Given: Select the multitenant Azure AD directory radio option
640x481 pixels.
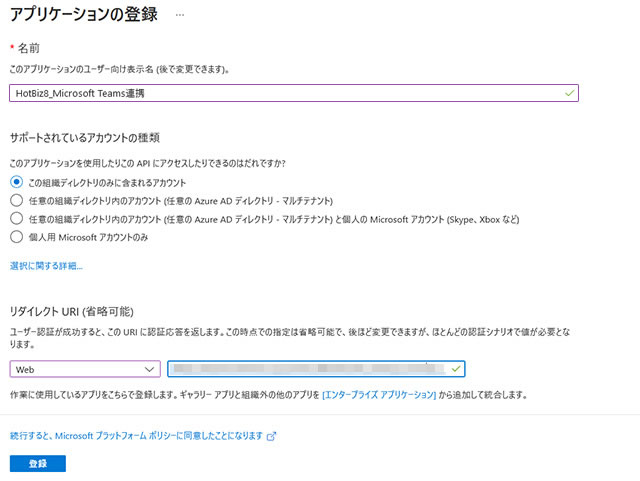Looking at the screenshot, I should click(16, 200).
